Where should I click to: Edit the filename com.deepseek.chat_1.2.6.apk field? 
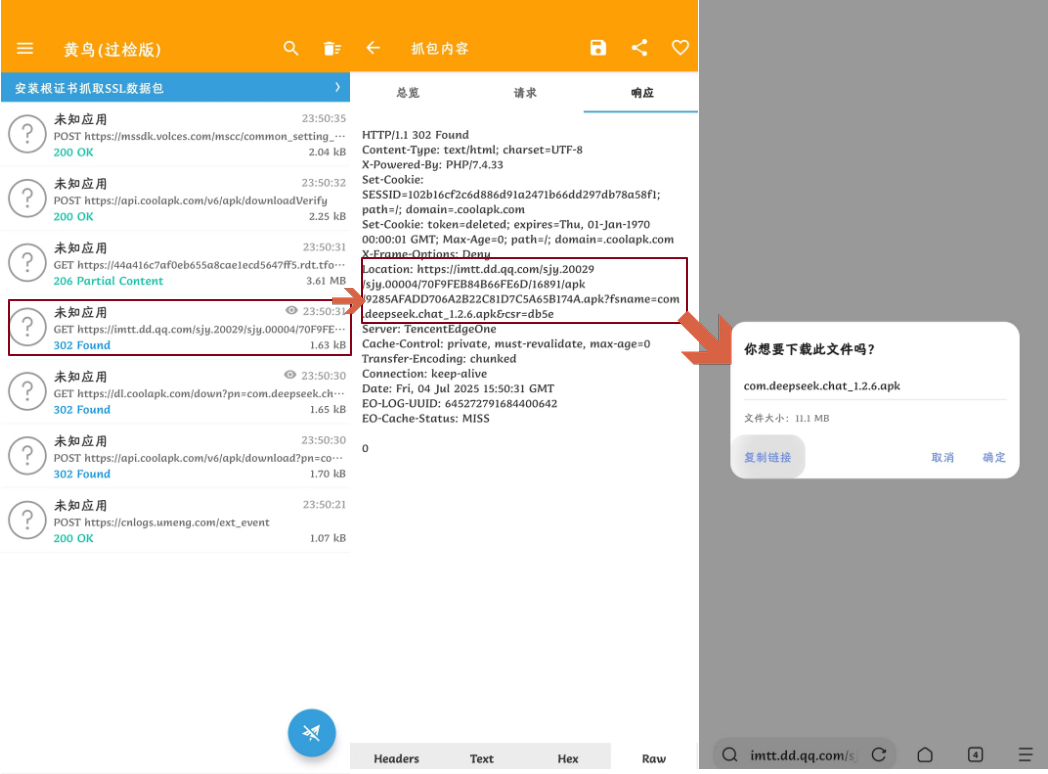(x=875, y=386)
